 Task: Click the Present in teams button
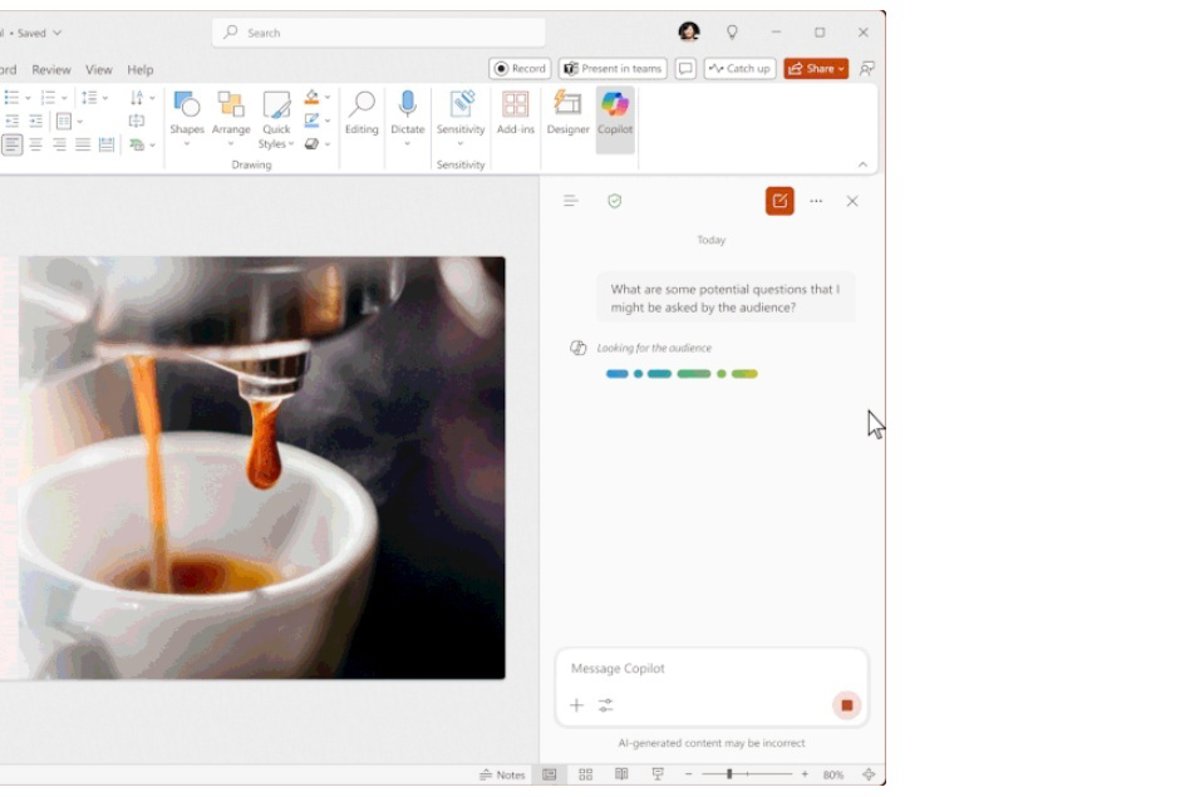[x=612, y=69]
